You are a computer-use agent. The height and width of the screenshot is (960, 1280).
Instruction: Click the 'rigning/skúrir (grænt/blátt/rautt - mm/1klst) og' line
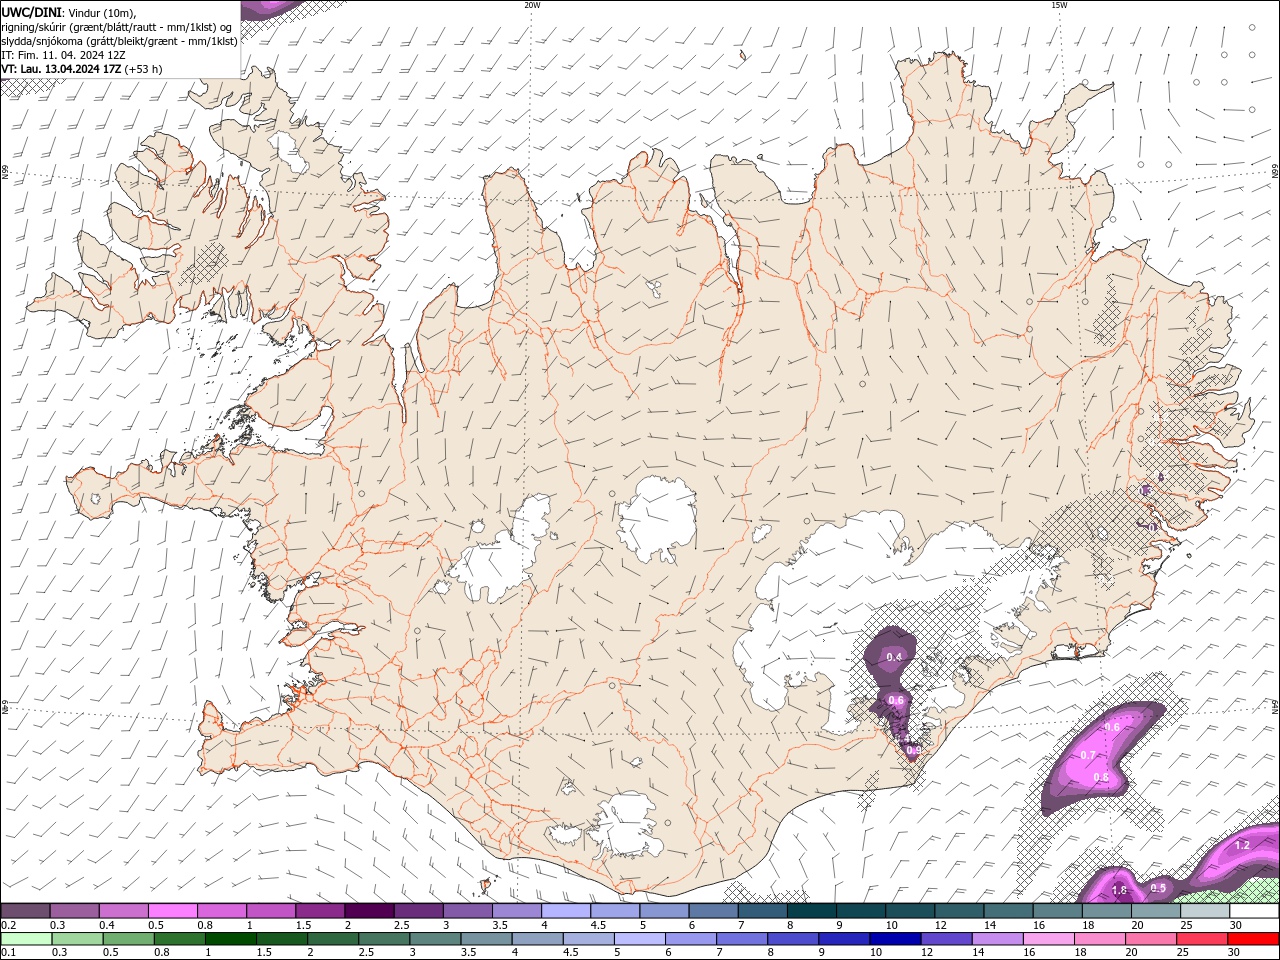point(118,27)
